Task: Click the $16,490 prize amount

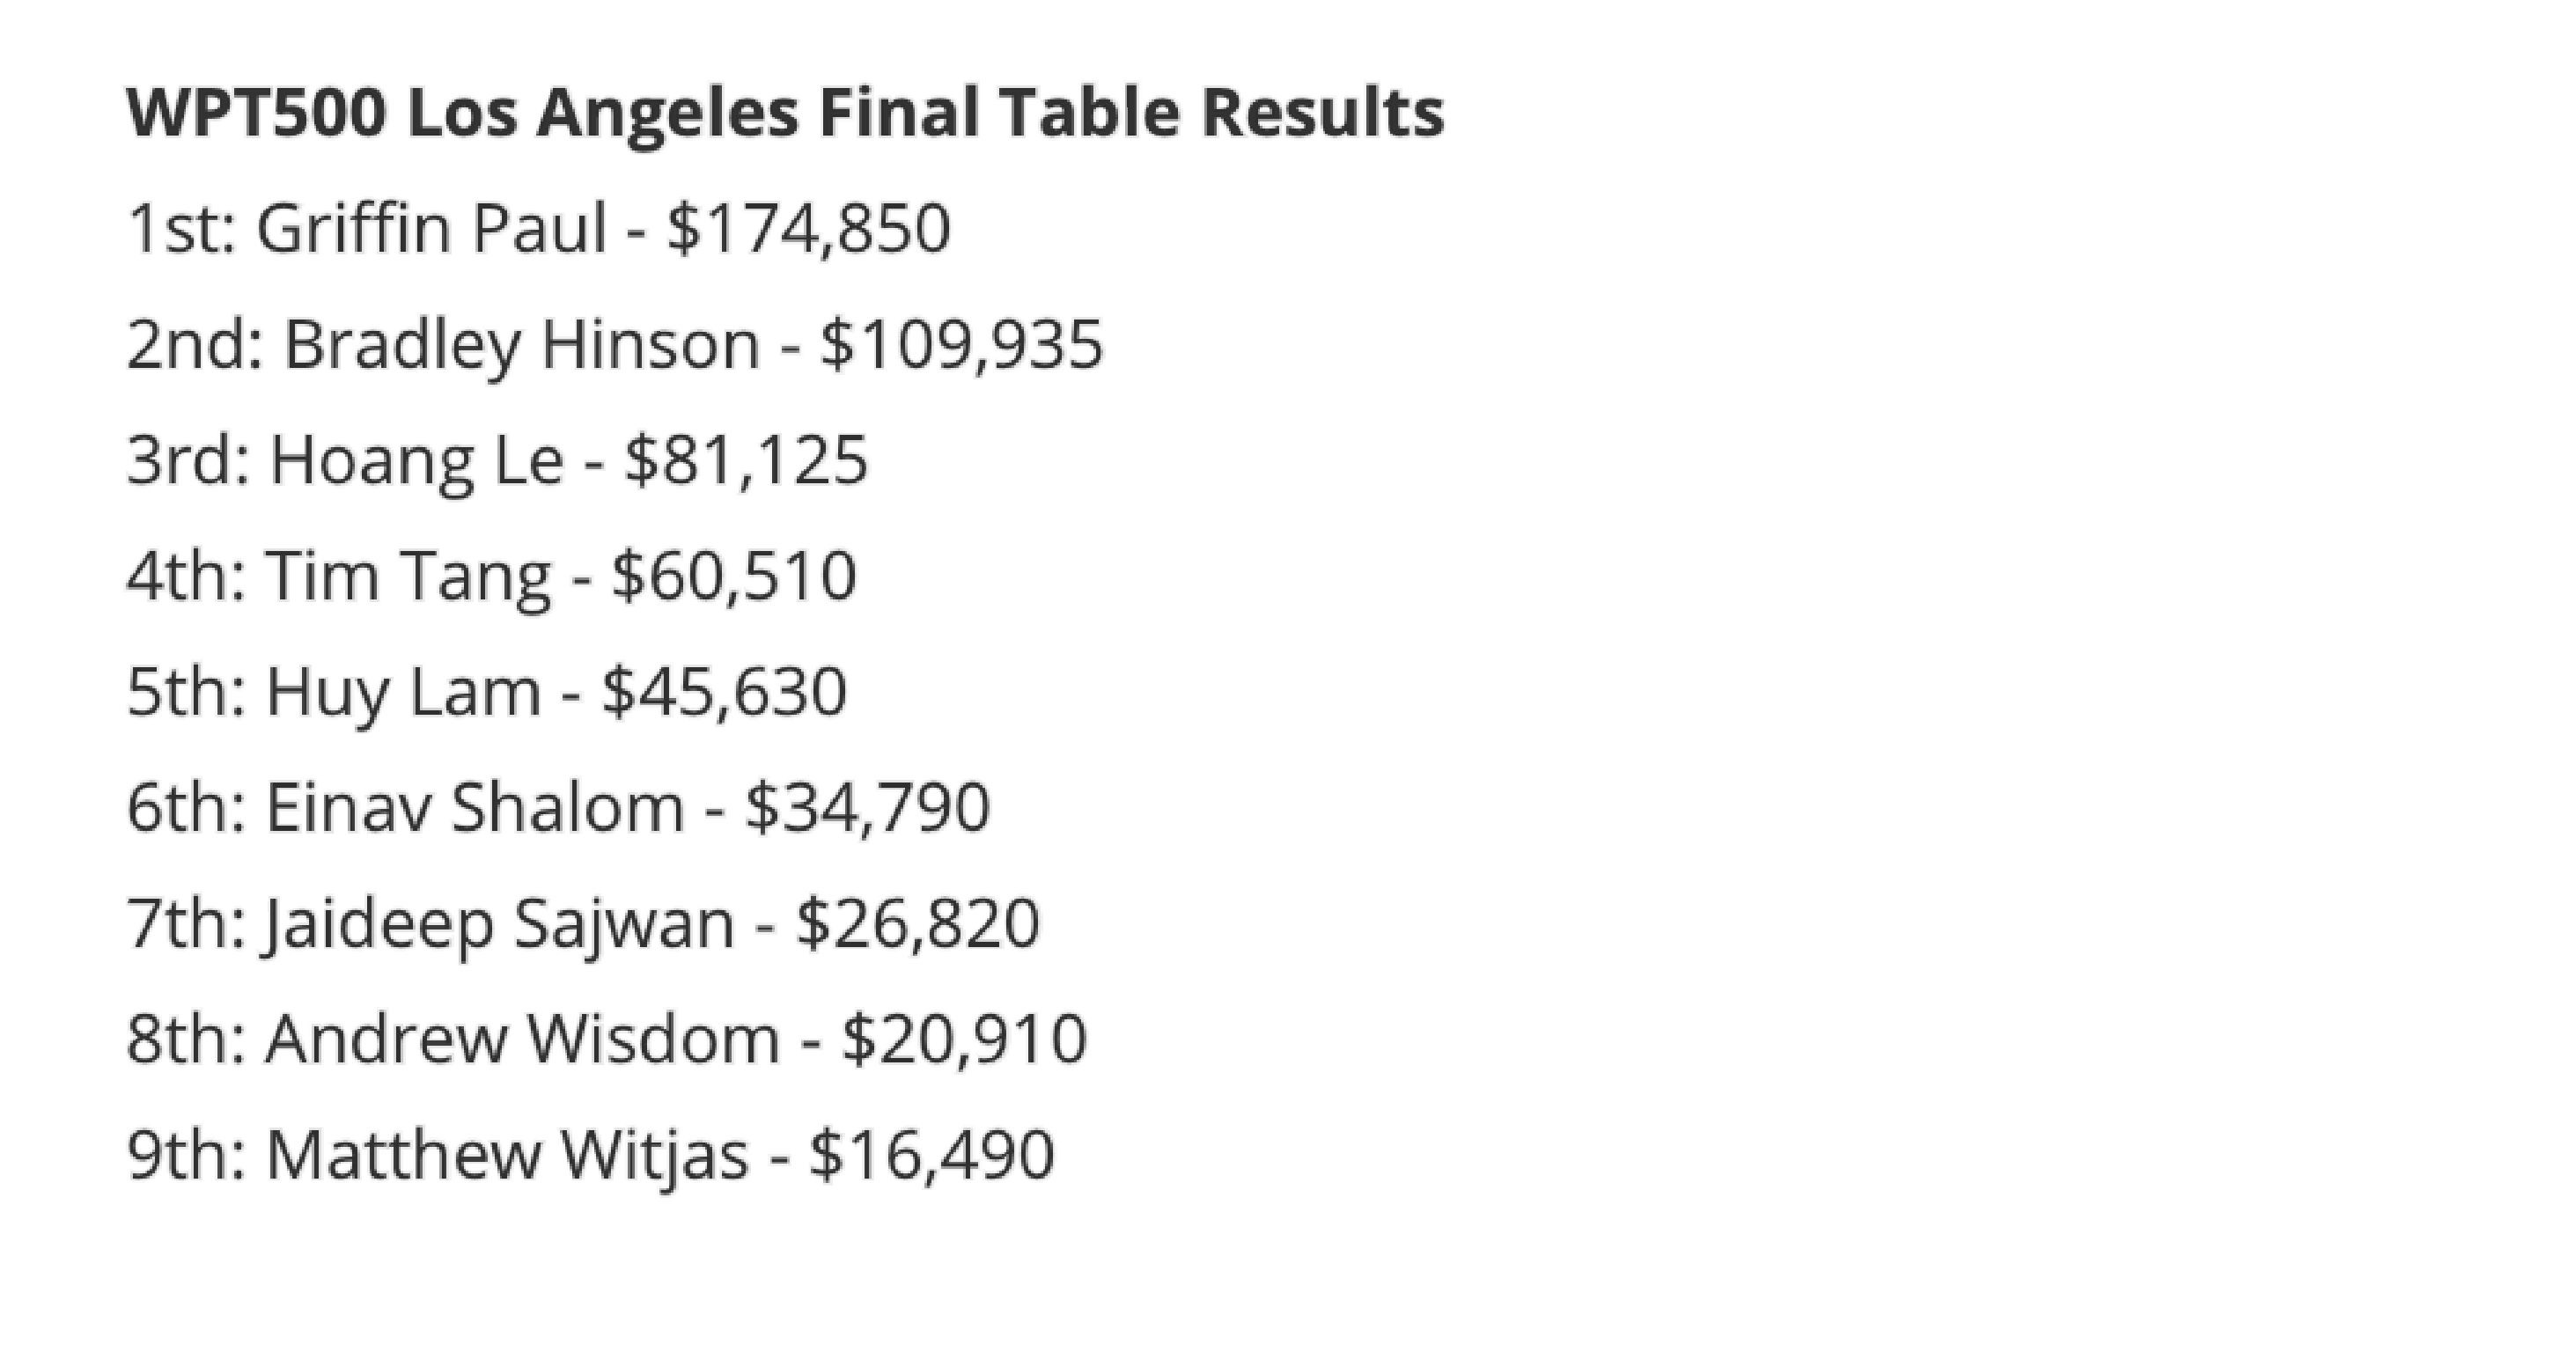Action: tap(932, 1155)
